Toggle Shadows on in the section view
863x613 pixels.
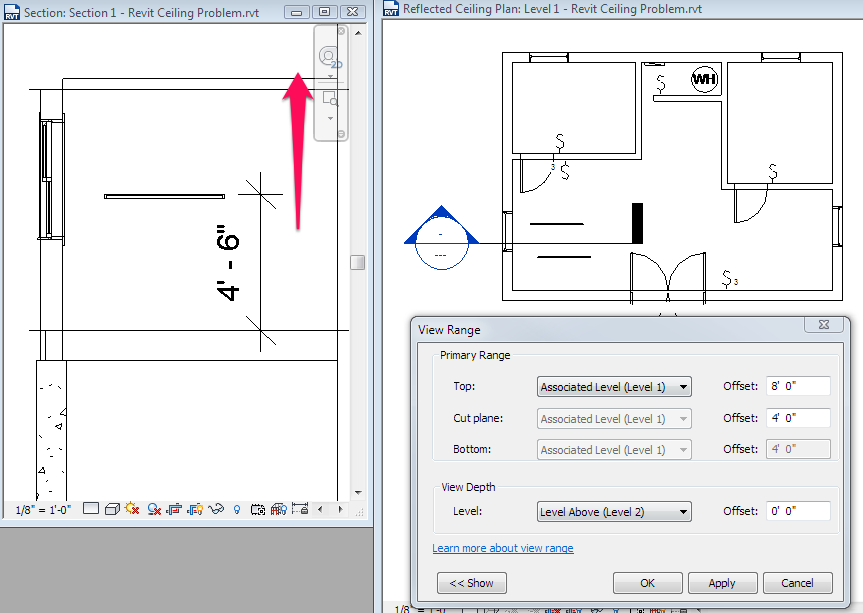(153, 509)
